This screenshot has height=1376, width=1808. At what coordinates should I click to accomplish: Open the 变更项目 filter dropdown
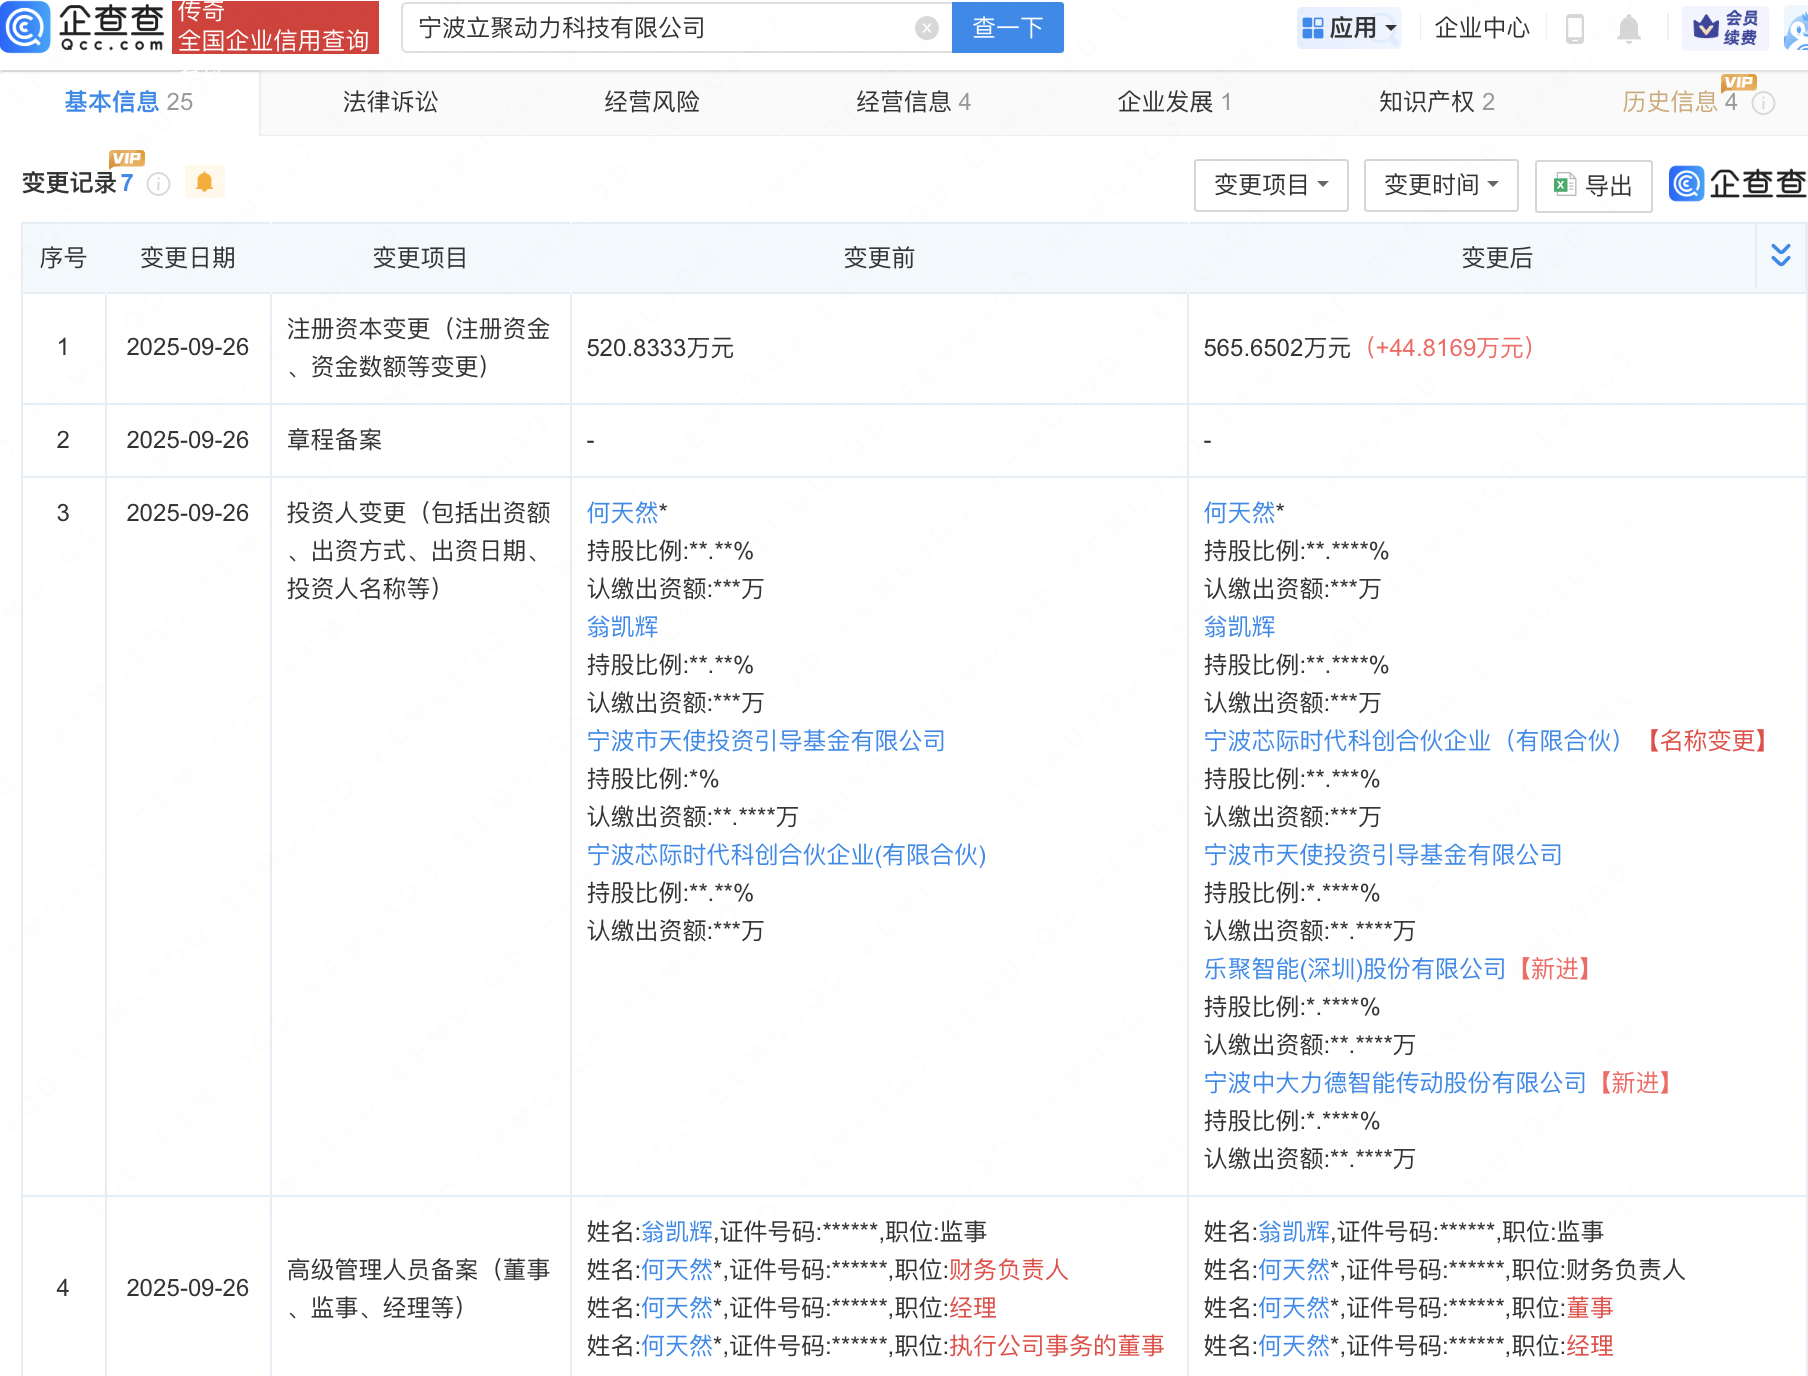coord(1270,185)
